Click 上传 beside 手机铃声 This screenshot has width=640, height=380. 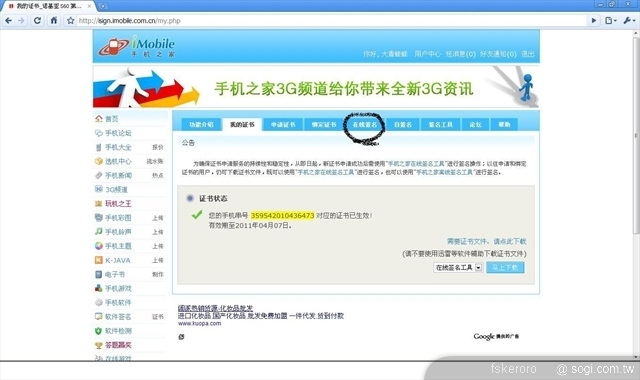158,232
